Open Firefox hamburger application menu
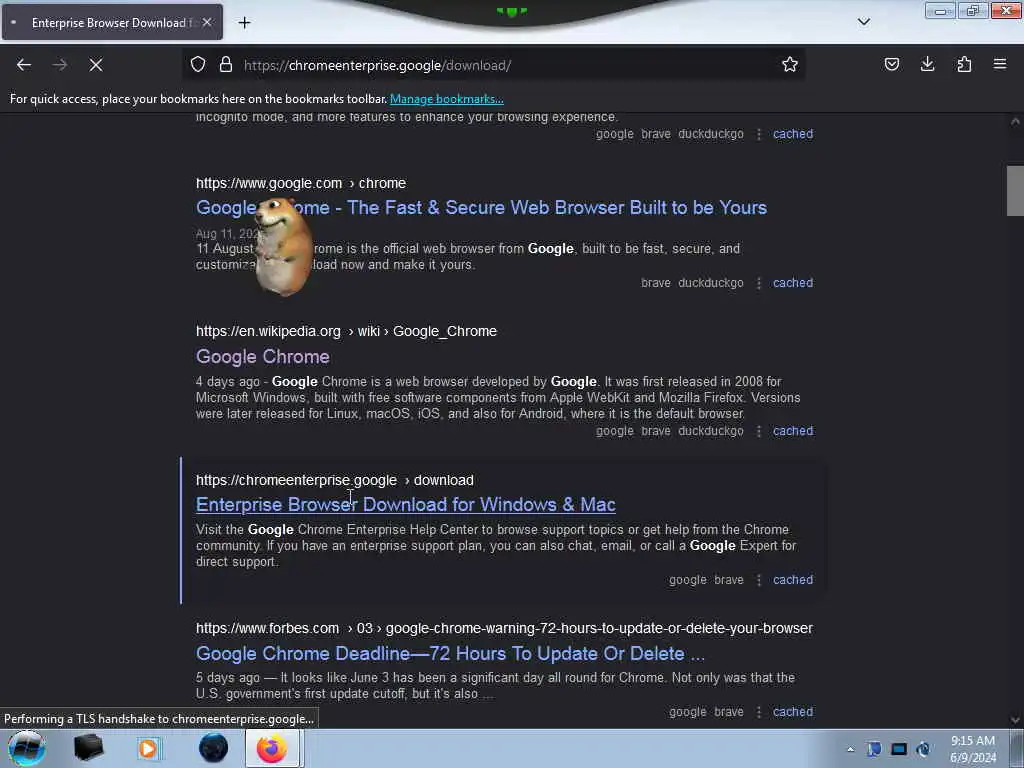The width and height of the screenshot is (1024, 768). point(1000,64)
